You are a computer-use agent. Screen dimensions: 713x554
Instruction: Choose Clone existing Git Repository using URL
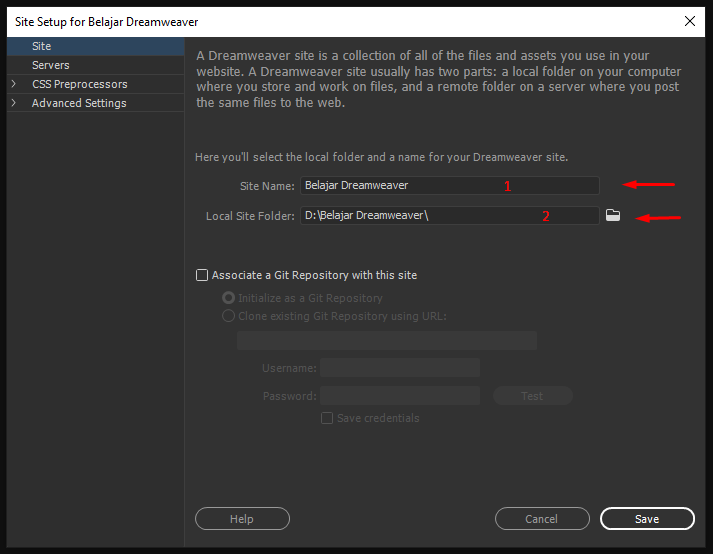coord(228,316)
